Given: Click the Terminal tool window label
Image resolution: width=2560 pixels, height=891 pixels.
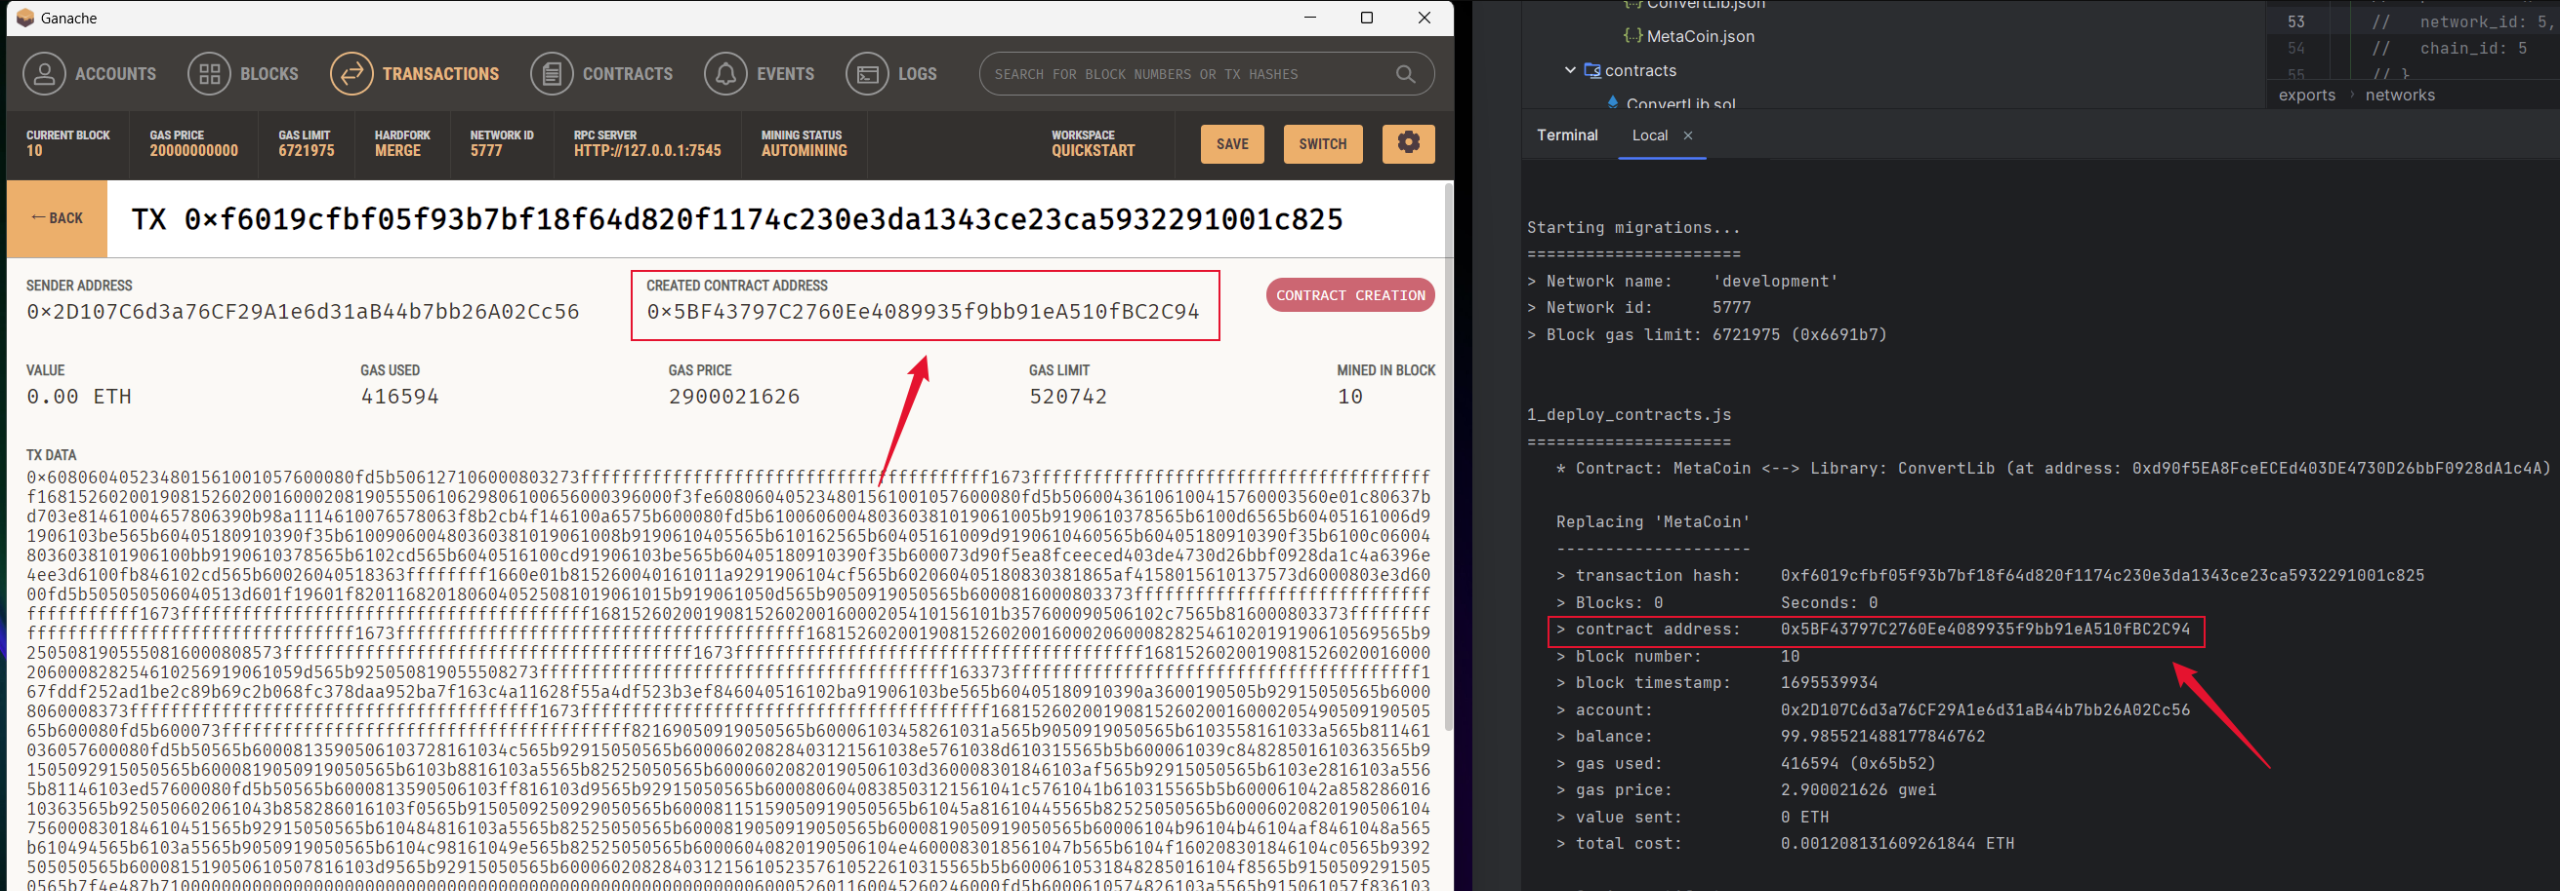Looking at the screenshot, I should [x=1567, y=135].
